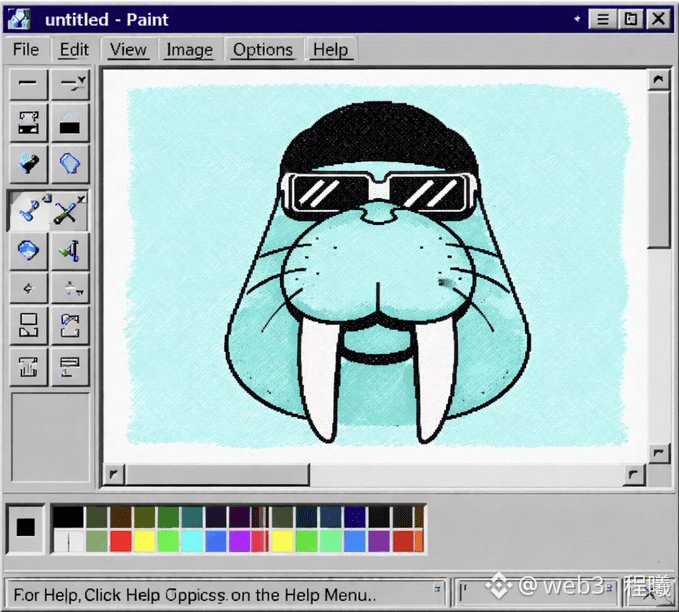Open the line tool with dropdown arrow

tap(70, 84)
